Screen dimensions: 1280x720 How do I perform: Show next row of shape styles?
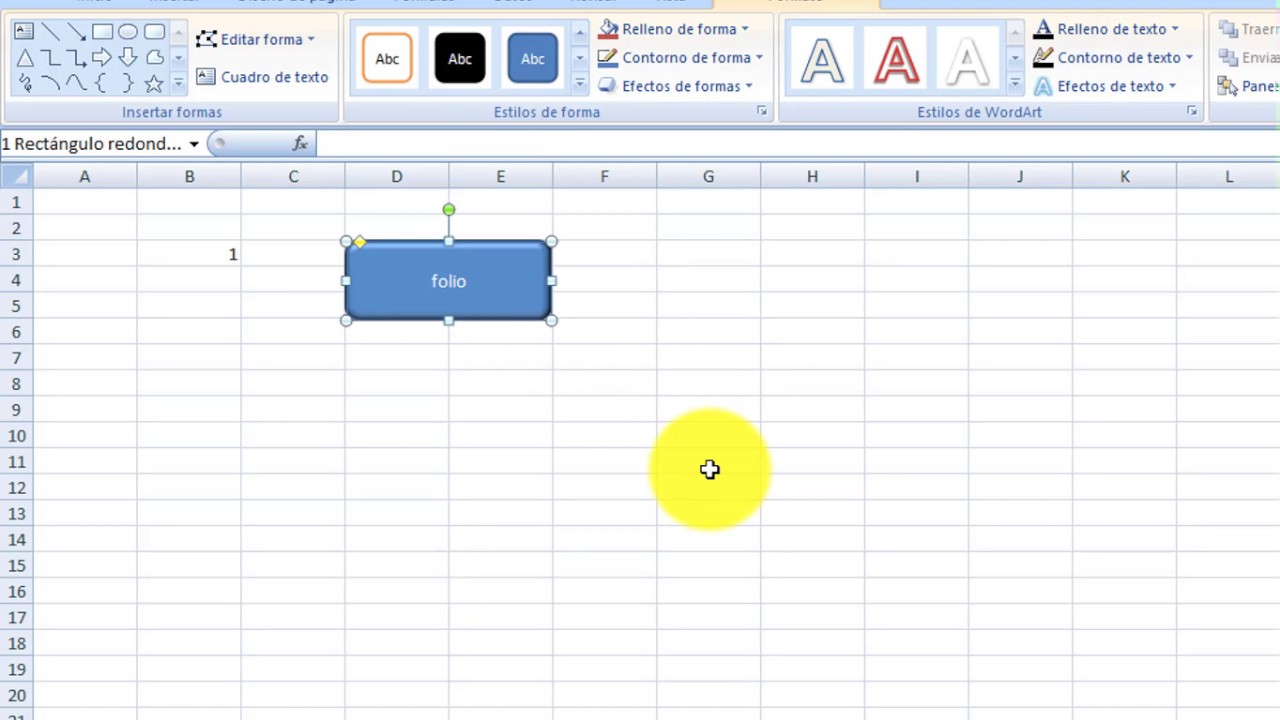tap(580, 58)
